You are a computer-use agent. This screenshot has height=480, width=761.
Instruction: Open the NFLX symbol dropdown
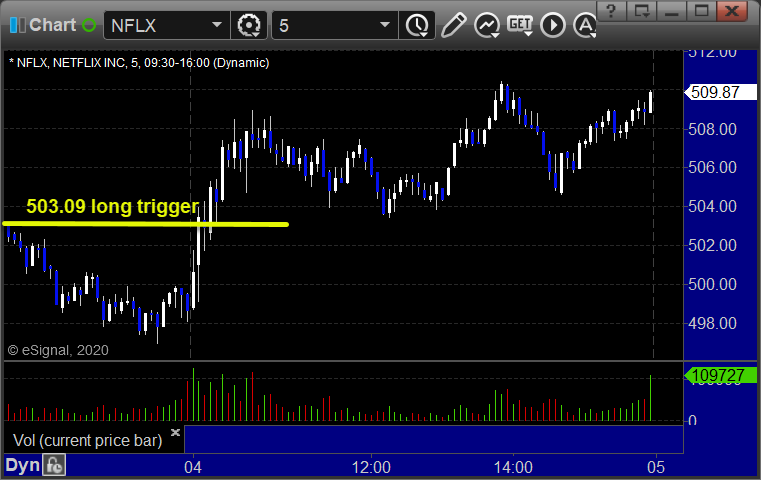[216, 25]
